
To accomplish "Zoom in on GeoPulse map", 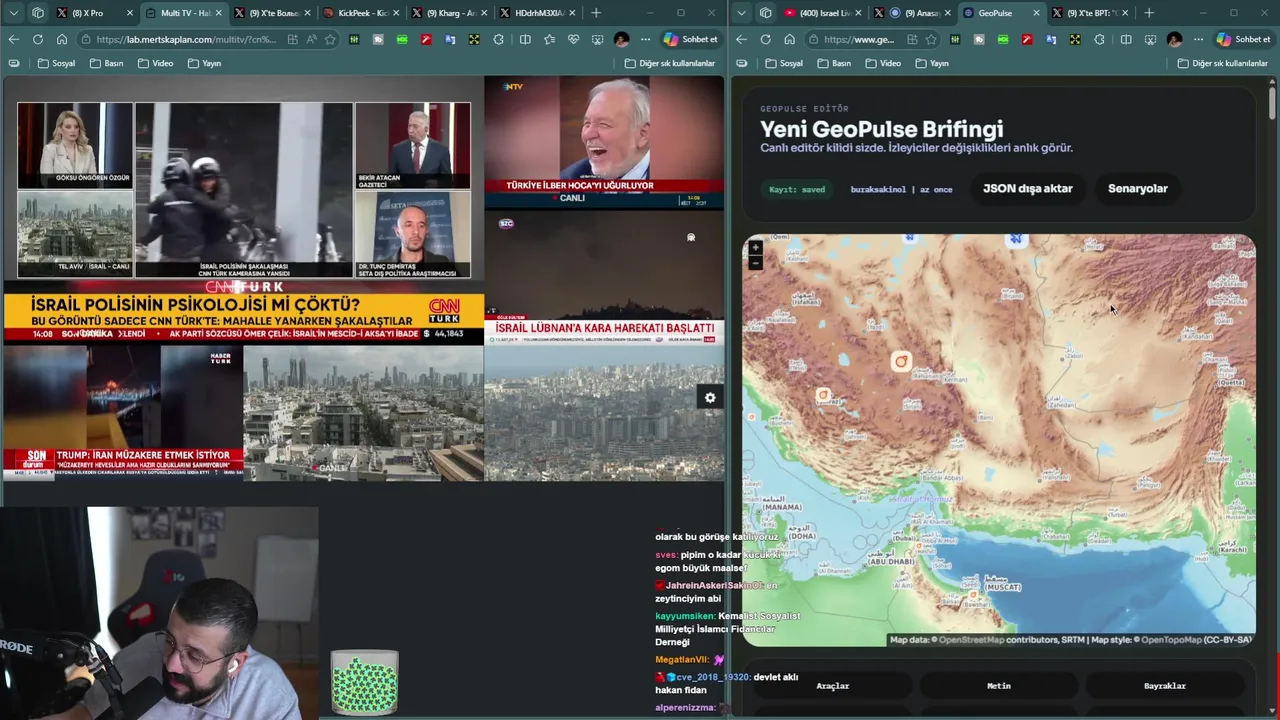I will [x=755, y=247].
